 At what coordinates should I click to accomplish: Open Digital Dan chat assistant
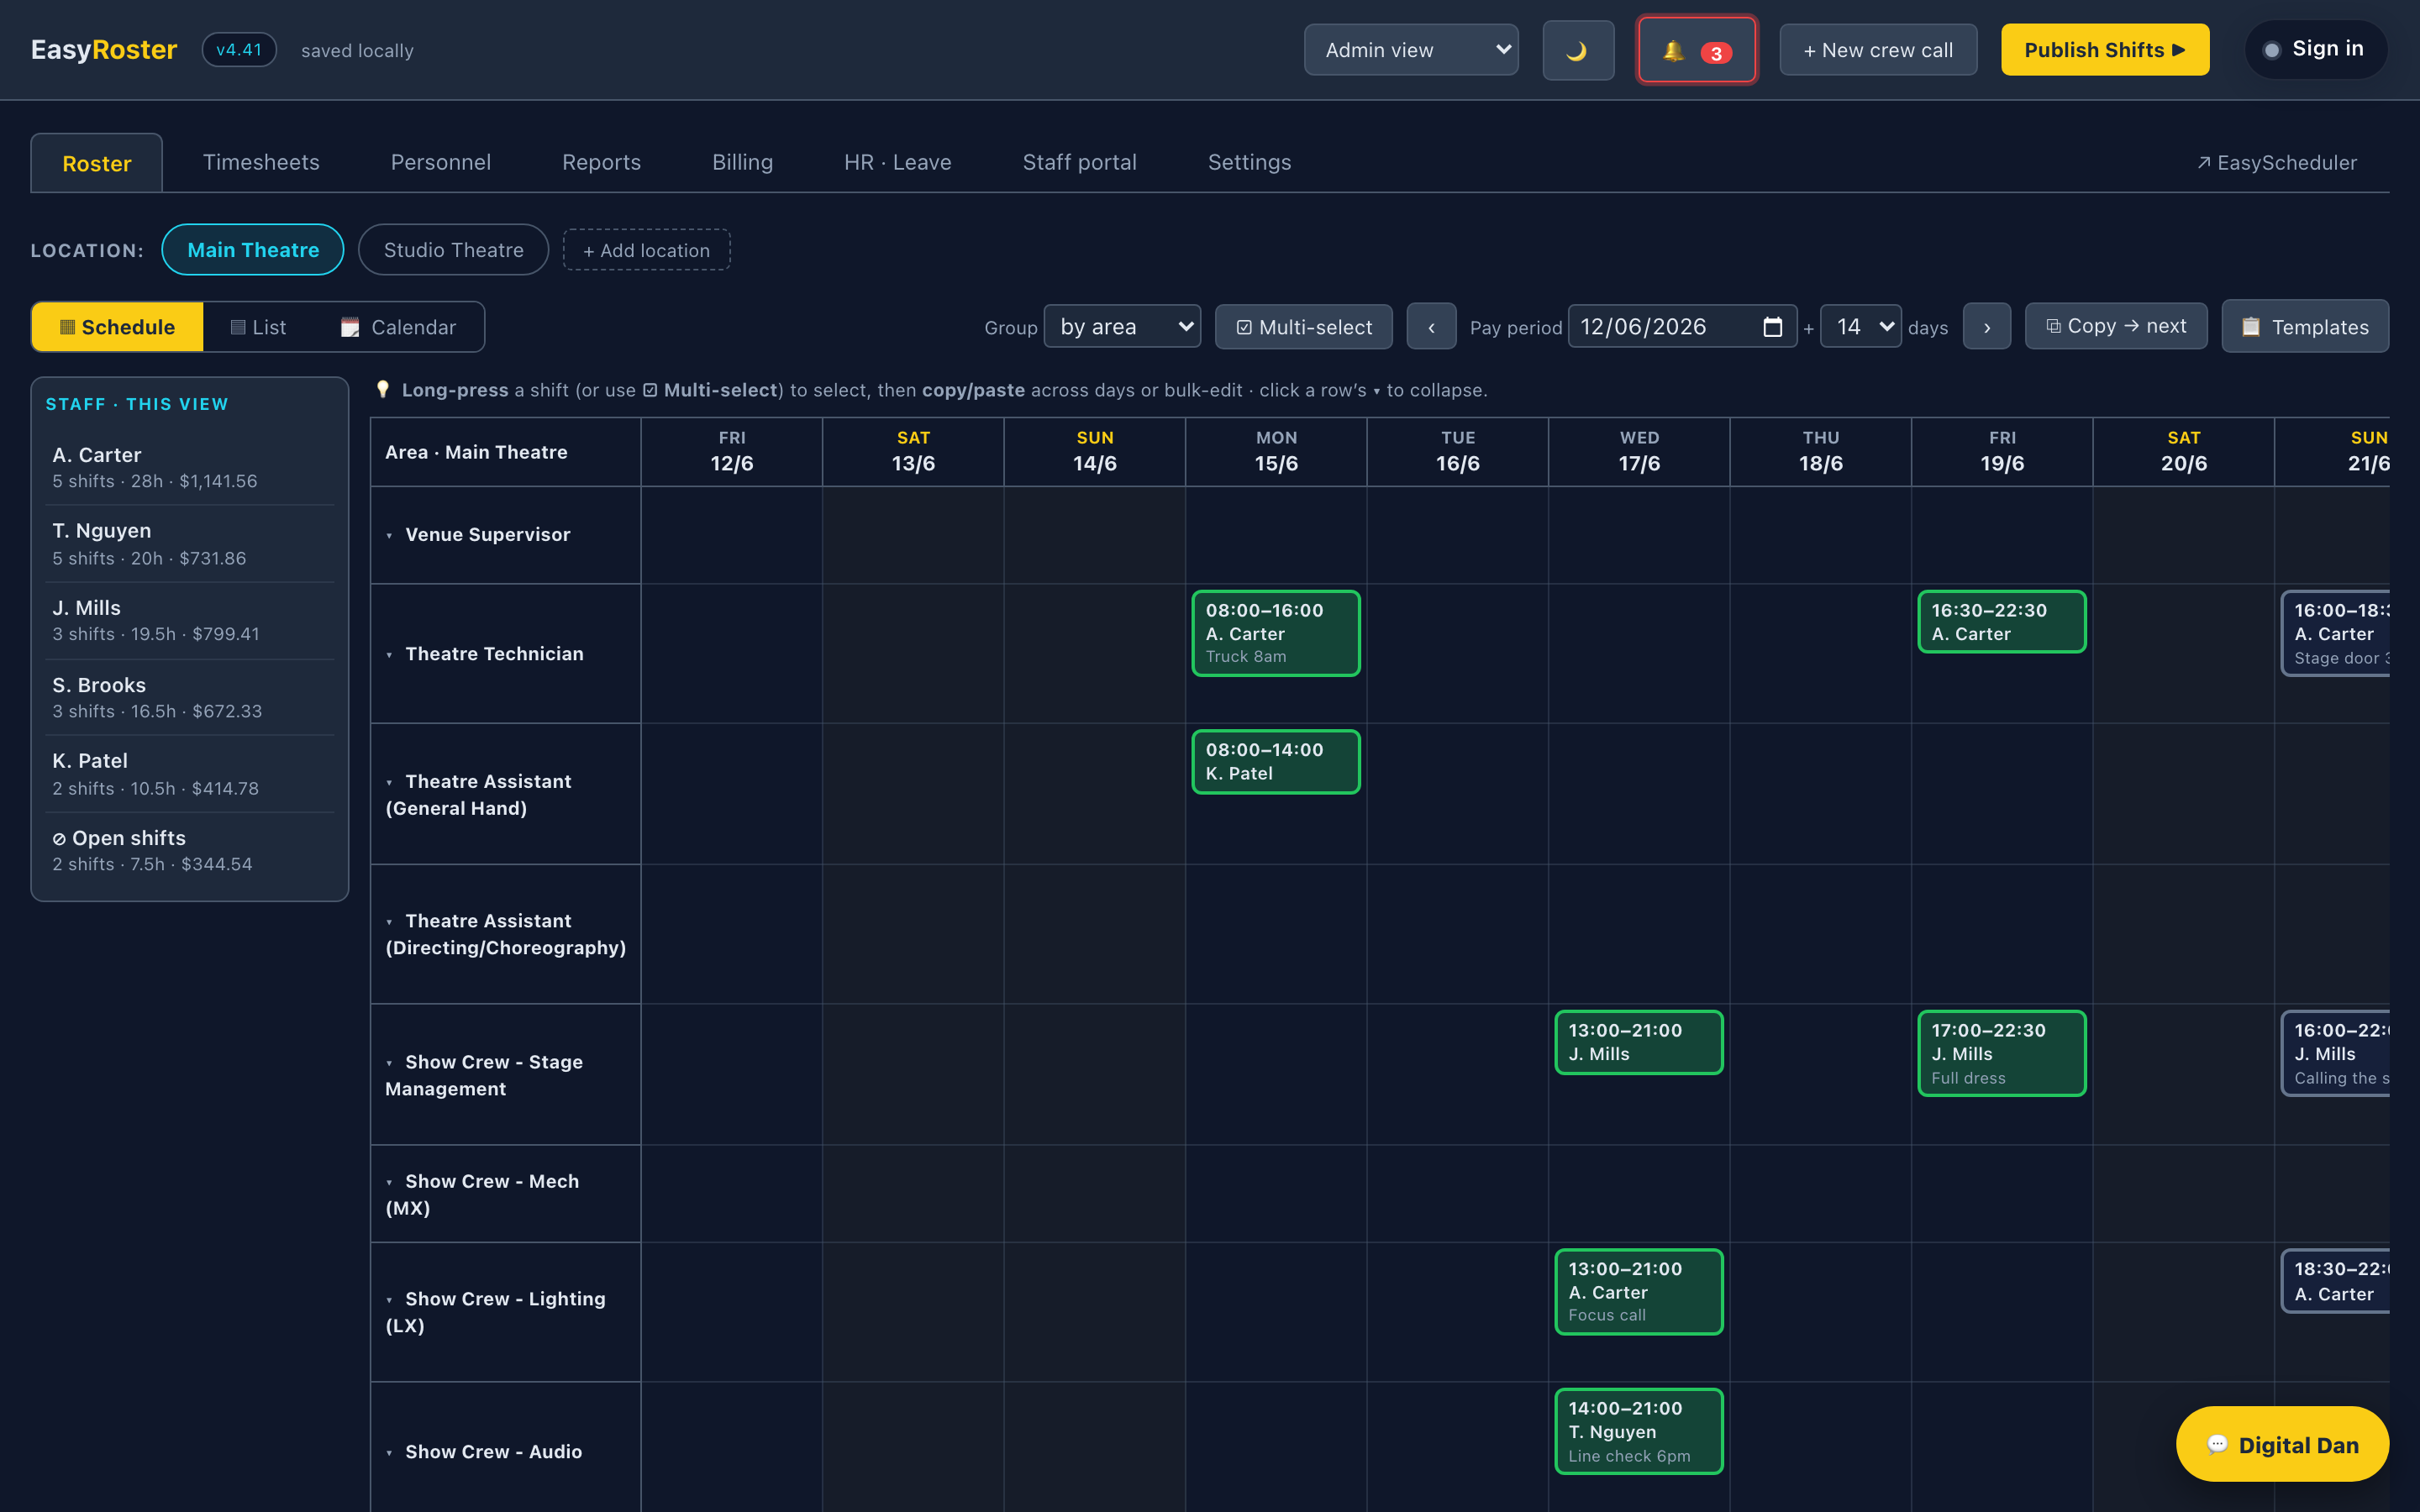(x=2282, y=1444)
